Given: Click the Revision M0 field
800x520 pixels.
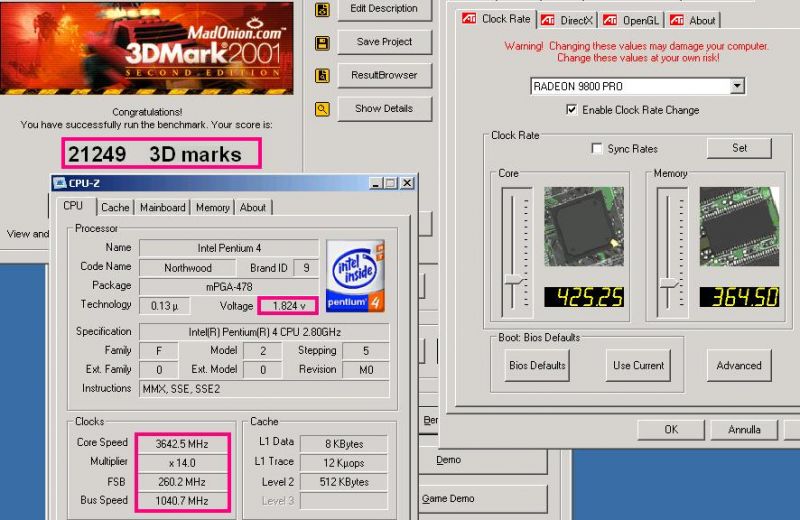Looking at the screenshot, I should point(366,369).
